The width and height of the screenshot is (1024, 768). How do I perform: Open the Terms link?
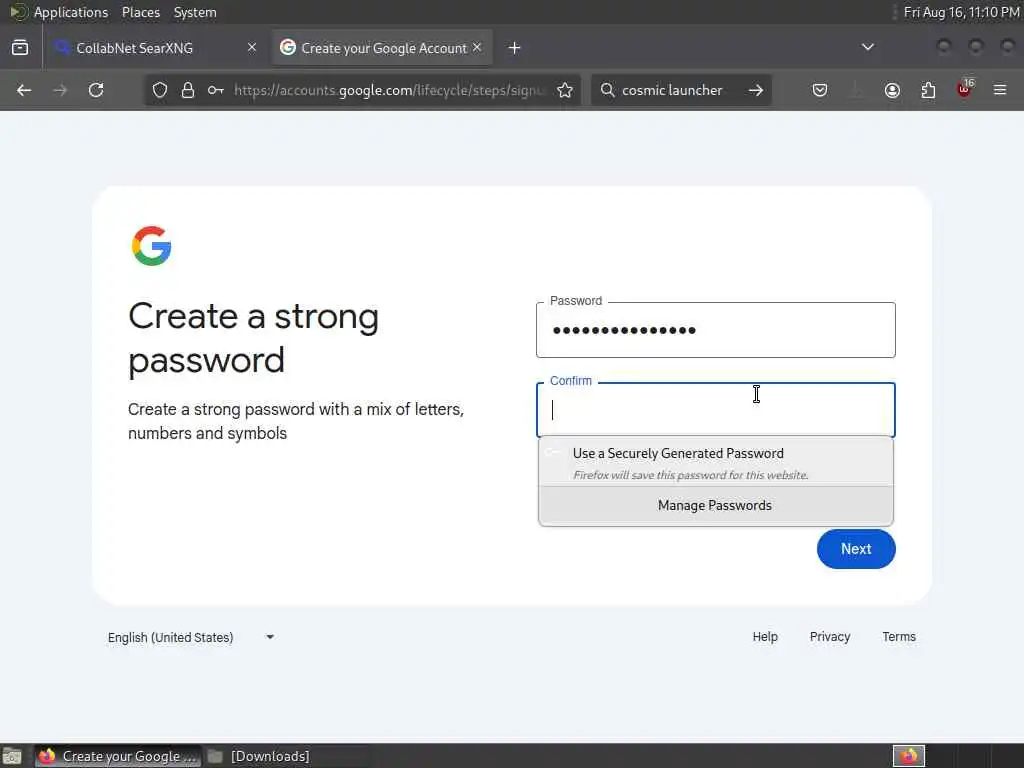coord(899,637)
